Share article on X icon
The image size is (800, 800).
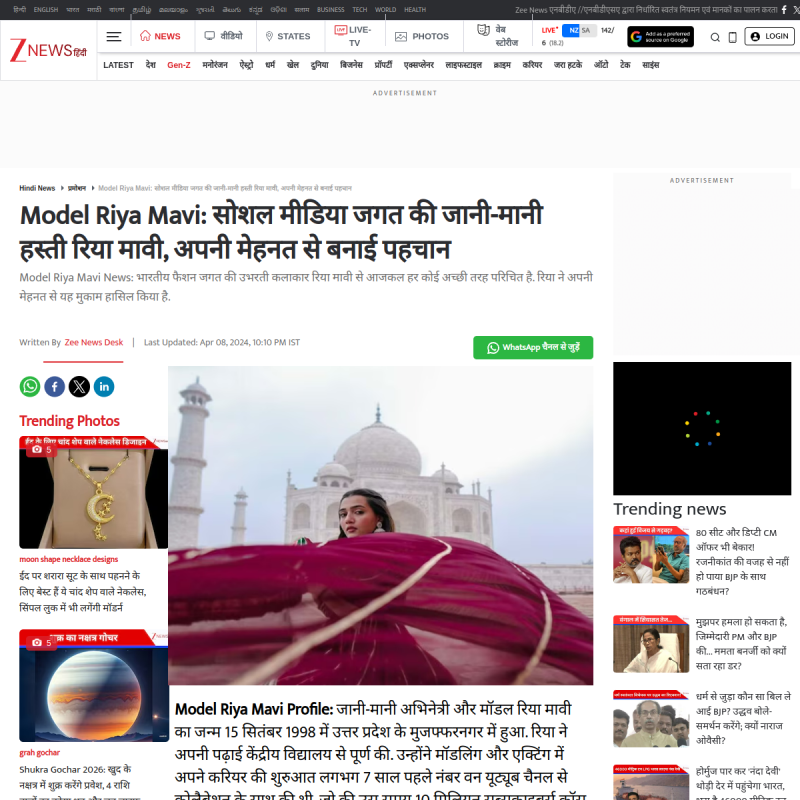click(x=79, y=386)
